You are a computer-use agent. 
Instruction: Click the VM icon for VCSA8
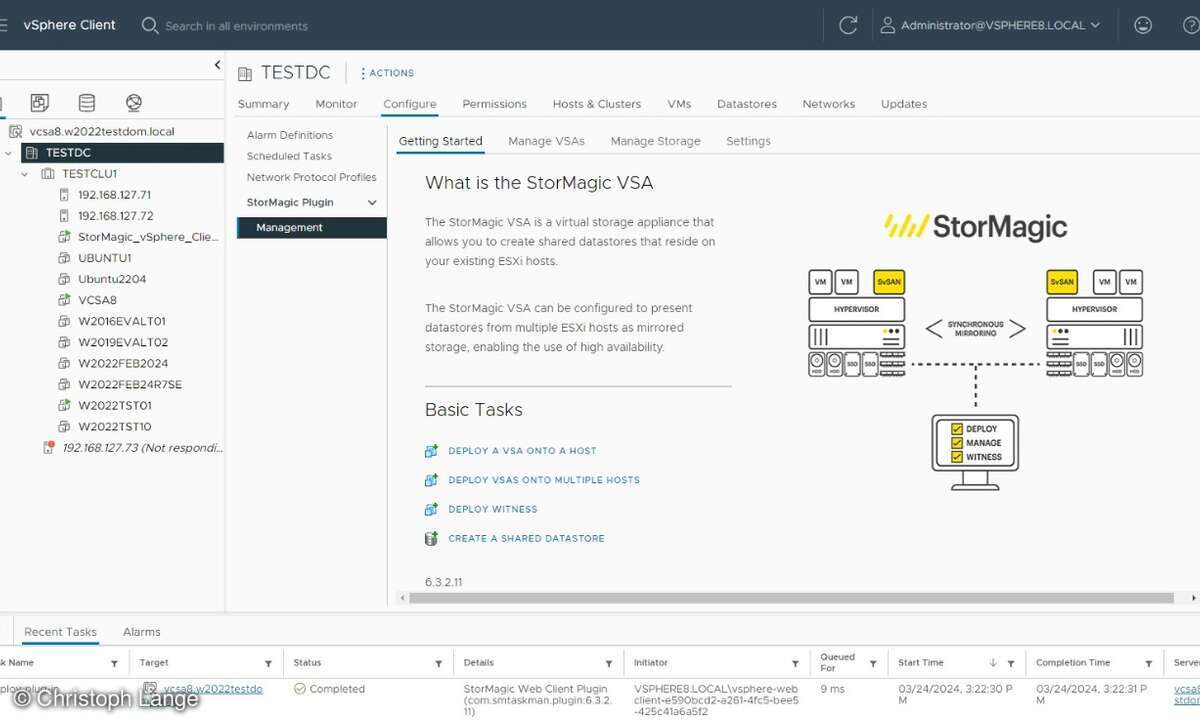click(x=65, y=300)
